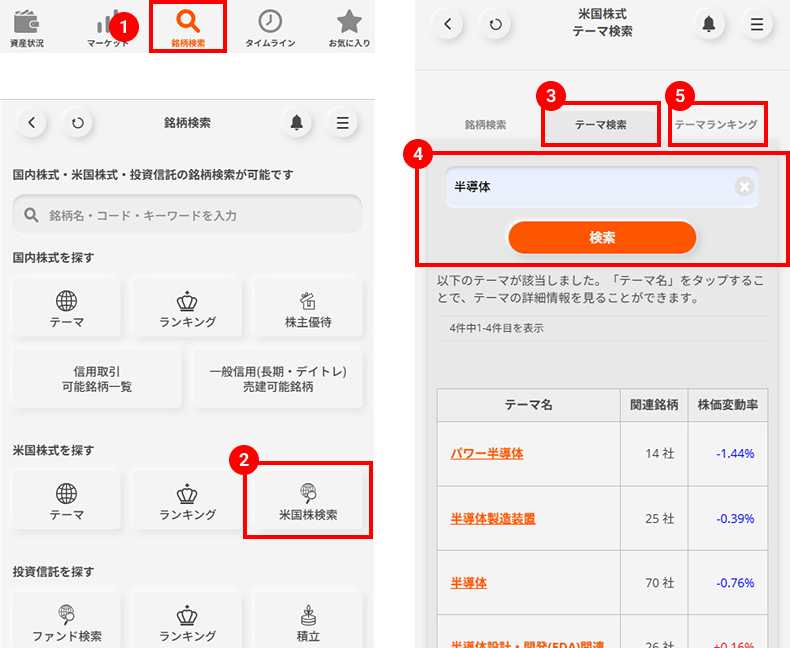Reload the 銘柄検索 screen
Image resolution: width=790 pixels, height=648 pixels.
point(78,122)
